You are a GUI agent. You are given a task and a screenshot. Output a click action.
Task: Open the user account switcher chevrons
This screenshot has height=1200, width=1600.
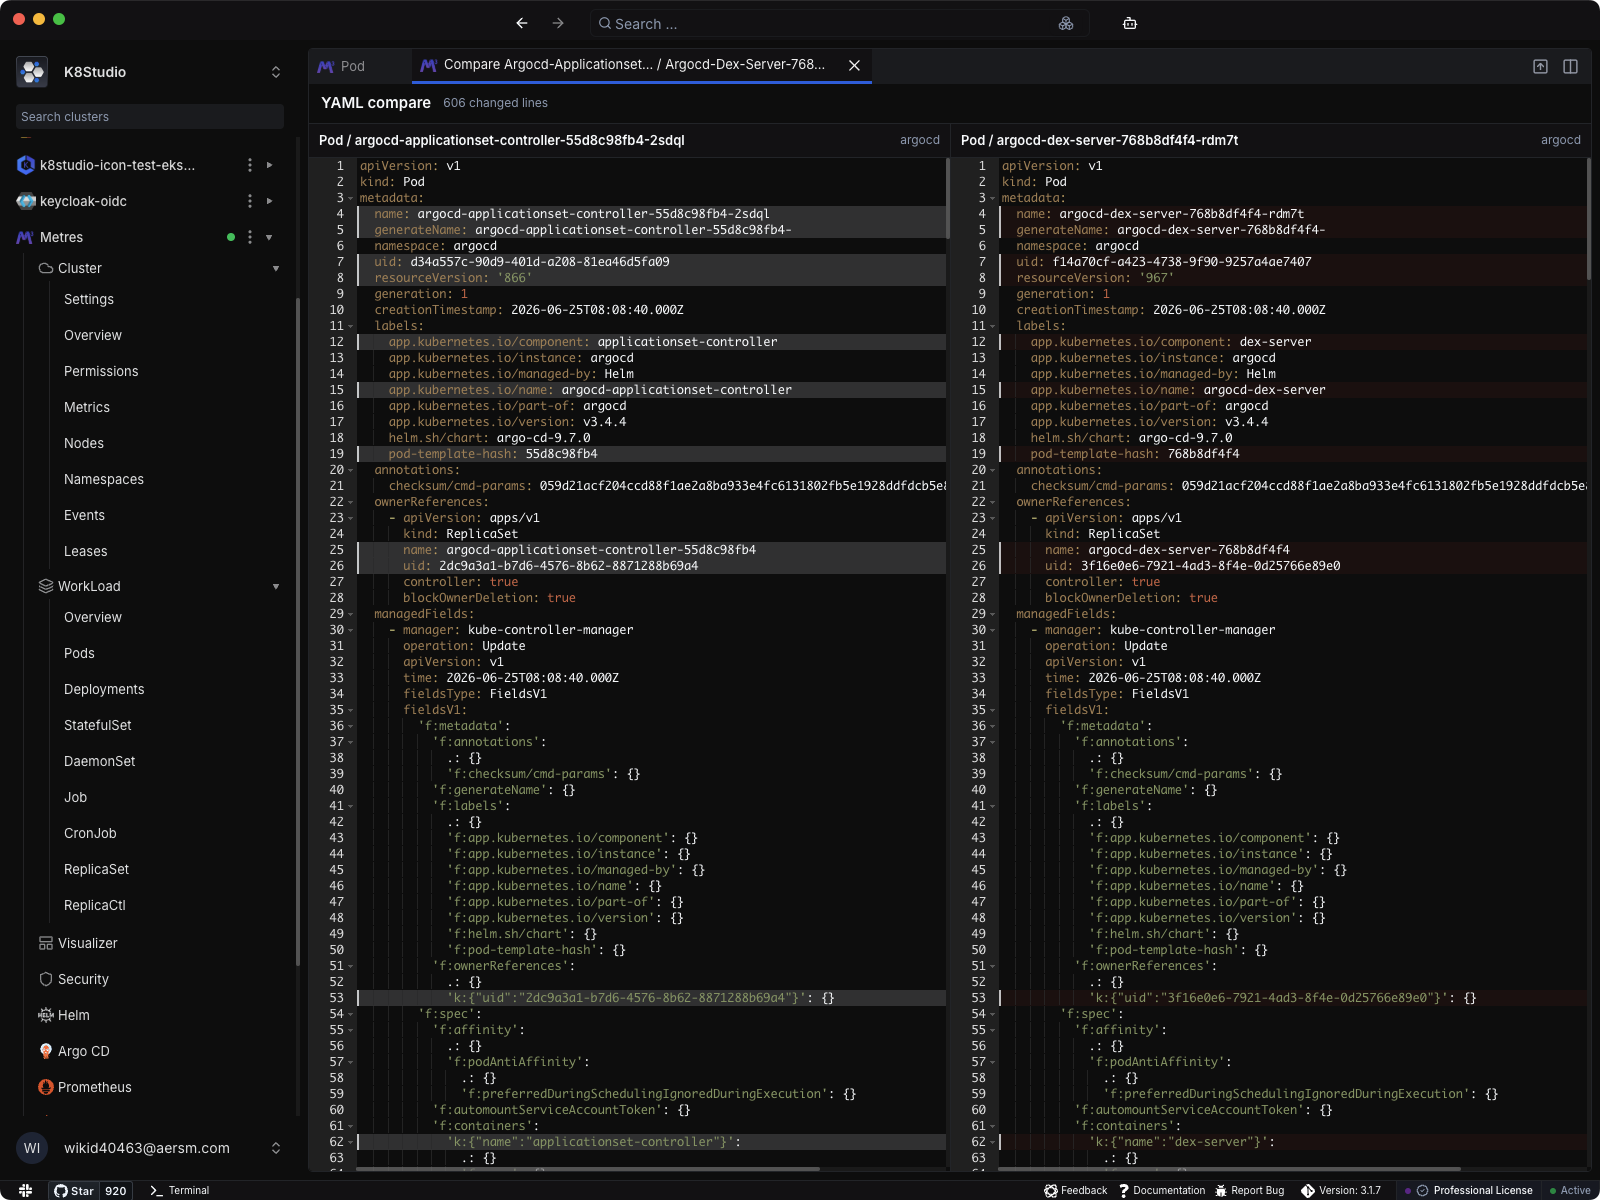[276, 1148]
